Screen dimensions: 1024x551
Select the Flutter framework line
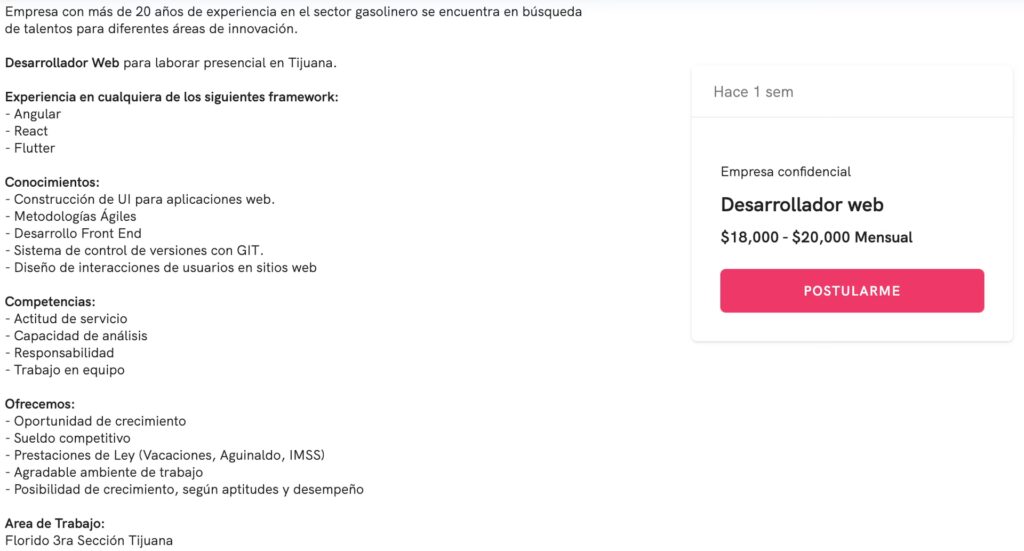tap(34, 148)
